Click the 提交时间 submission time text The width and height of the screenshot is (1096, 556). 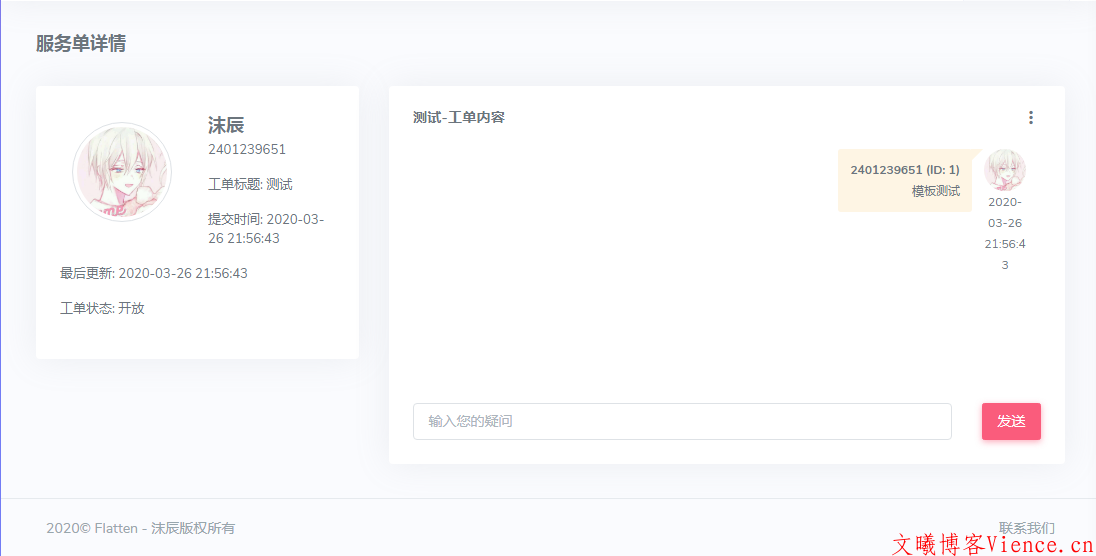(x=265, y=229)
